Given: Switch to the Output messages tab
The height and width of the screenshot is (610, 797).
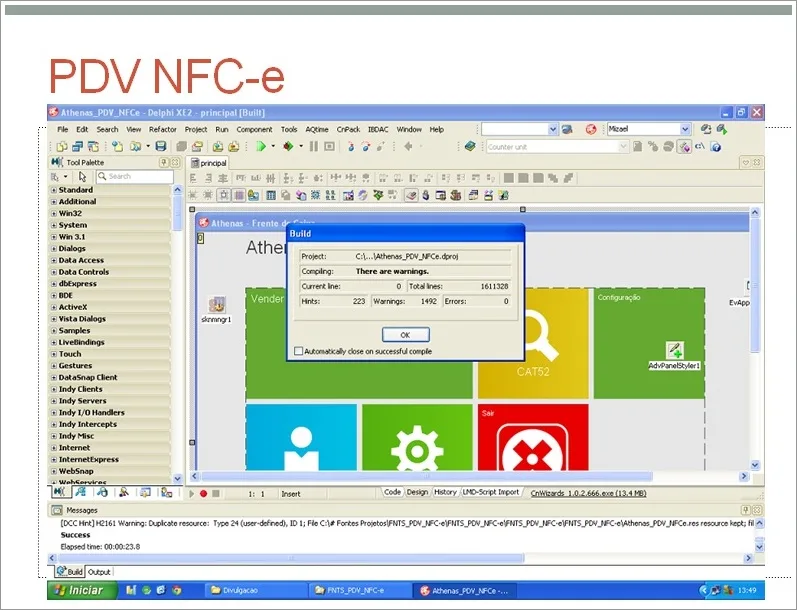Looking at the screenshot, I should pos(99,572).
